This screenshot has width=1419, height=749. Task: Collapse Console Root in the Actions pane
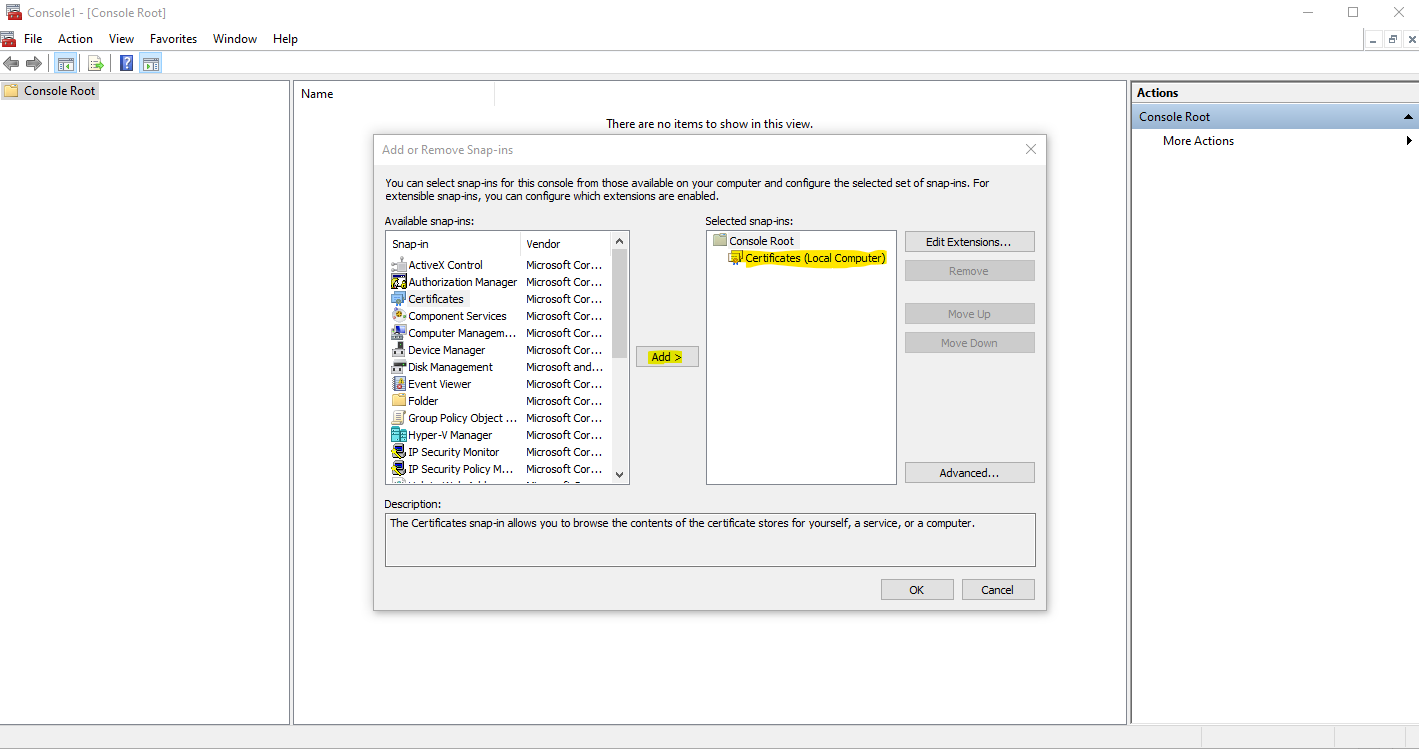[1409, 116]
